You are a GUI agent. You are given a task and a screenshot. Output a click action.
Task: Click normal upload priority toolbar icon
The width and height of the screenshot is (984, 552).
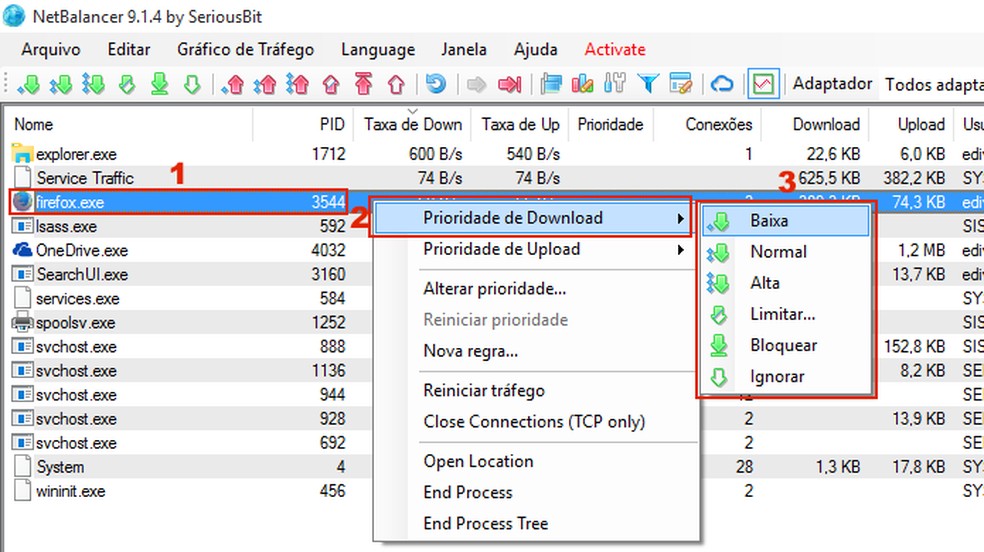click(x=265, y=83)
